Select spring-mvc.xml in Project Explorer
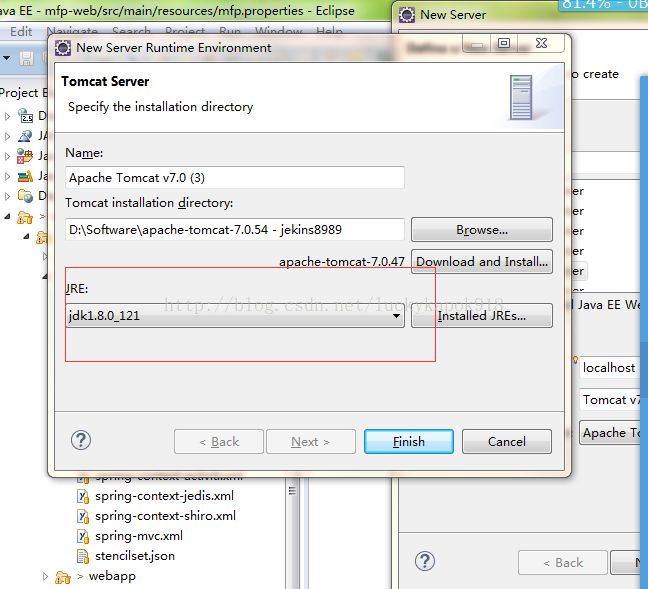 coord(139,536)
